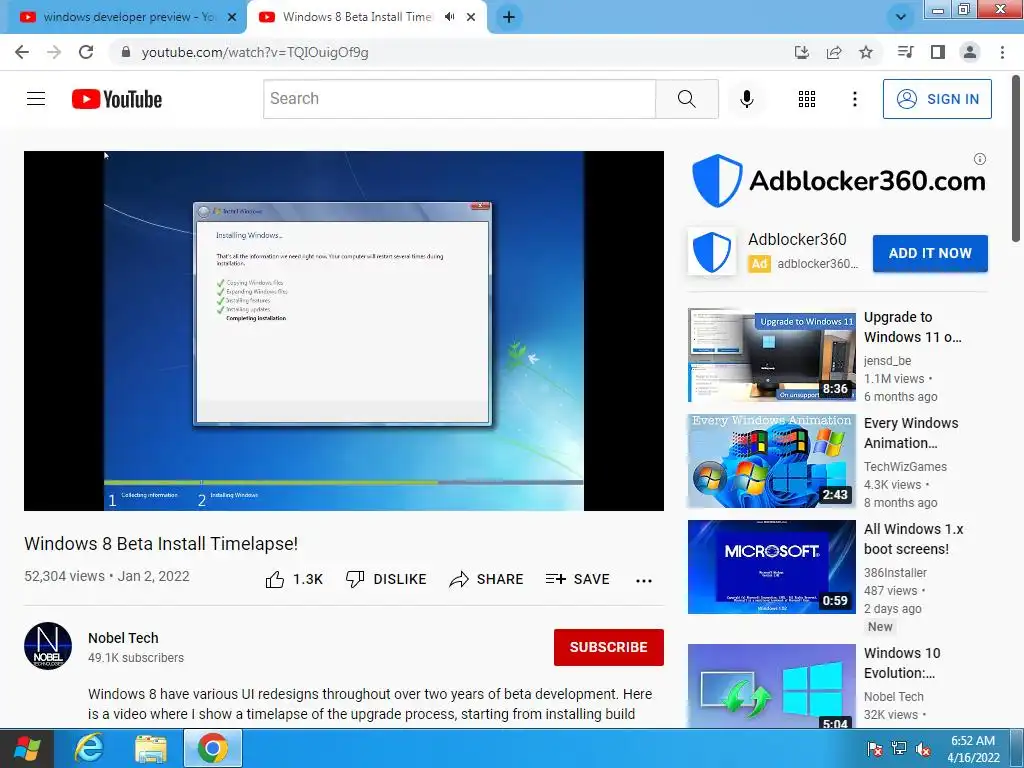Go to the YouTube home logo
The width and height of the screenshot is (1024, 768).
(x=117, y=99)
